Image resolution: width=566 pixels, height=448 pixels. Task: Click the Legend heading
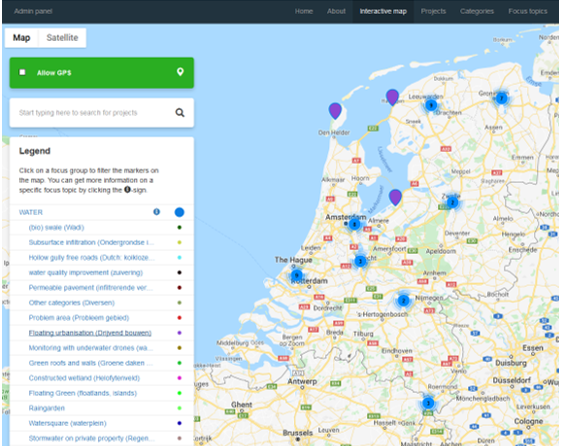point(35,151)
